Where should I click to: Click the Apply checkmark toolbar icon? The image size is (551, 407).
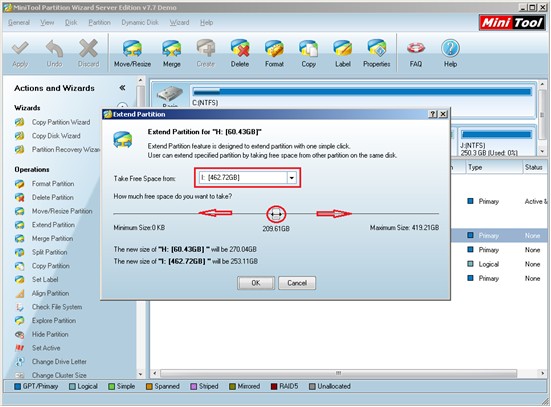(20, 54)
